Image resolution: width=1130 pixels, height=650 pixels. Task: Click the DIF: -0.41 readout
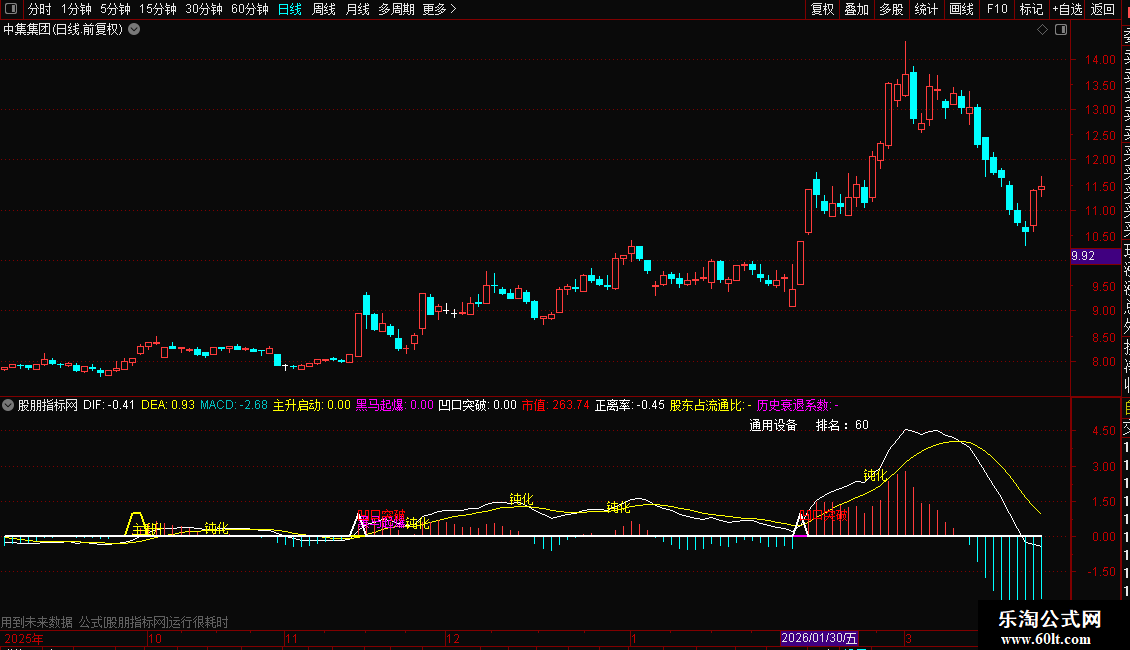109,405
